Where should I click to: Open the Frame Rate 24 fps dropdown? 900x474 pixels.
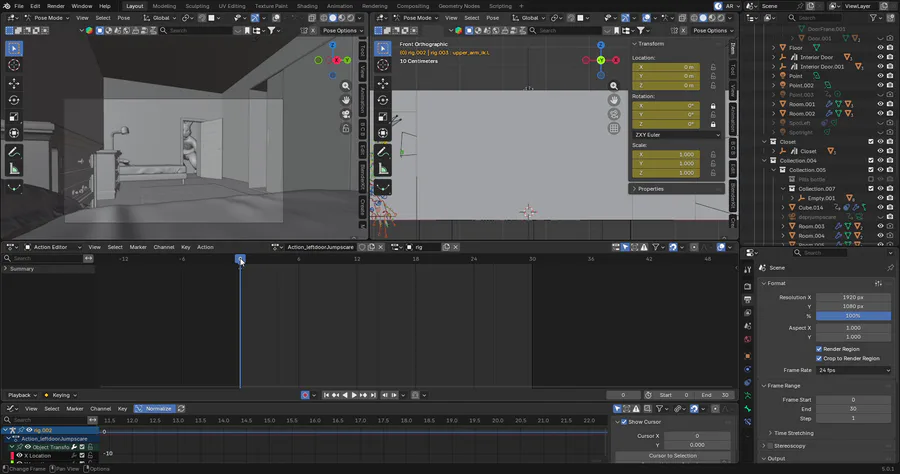click(x=854, y=370)
